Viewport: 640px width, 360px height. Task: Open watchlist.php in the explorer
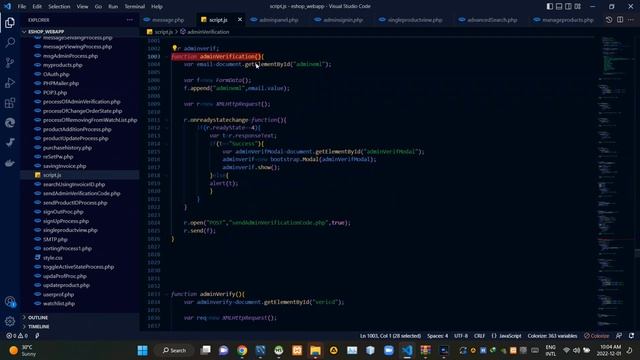click(x=58, y=304)
